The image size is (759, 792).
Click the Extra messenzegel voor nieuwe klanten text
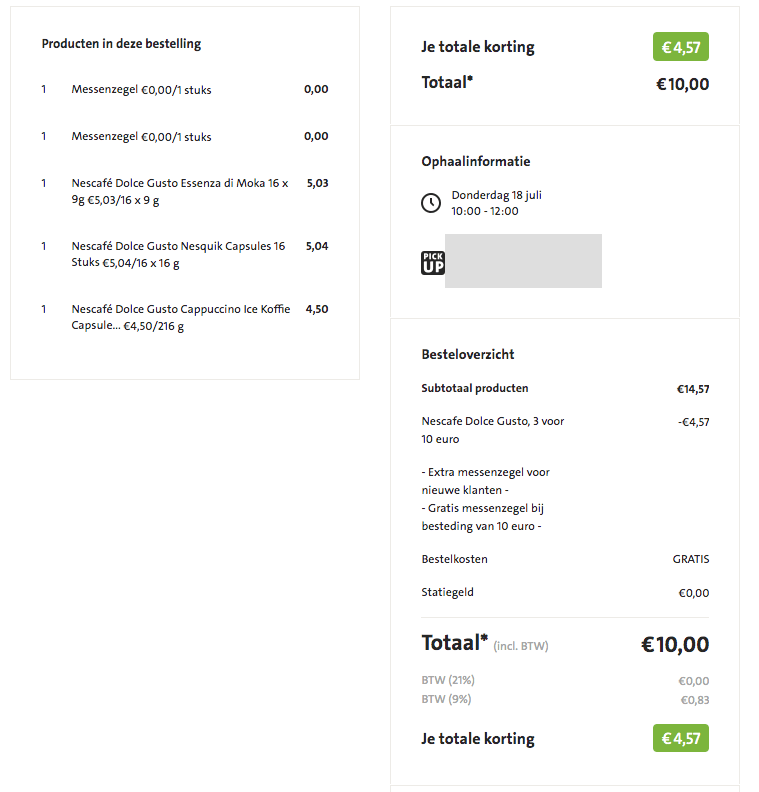click(x=486, y=481)
